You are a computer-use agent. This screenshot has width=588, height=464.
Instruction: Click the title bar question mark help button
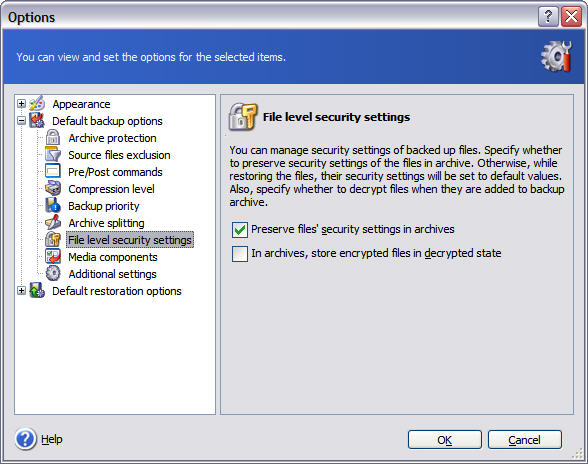pyautogui.click(x=548, y=17)
